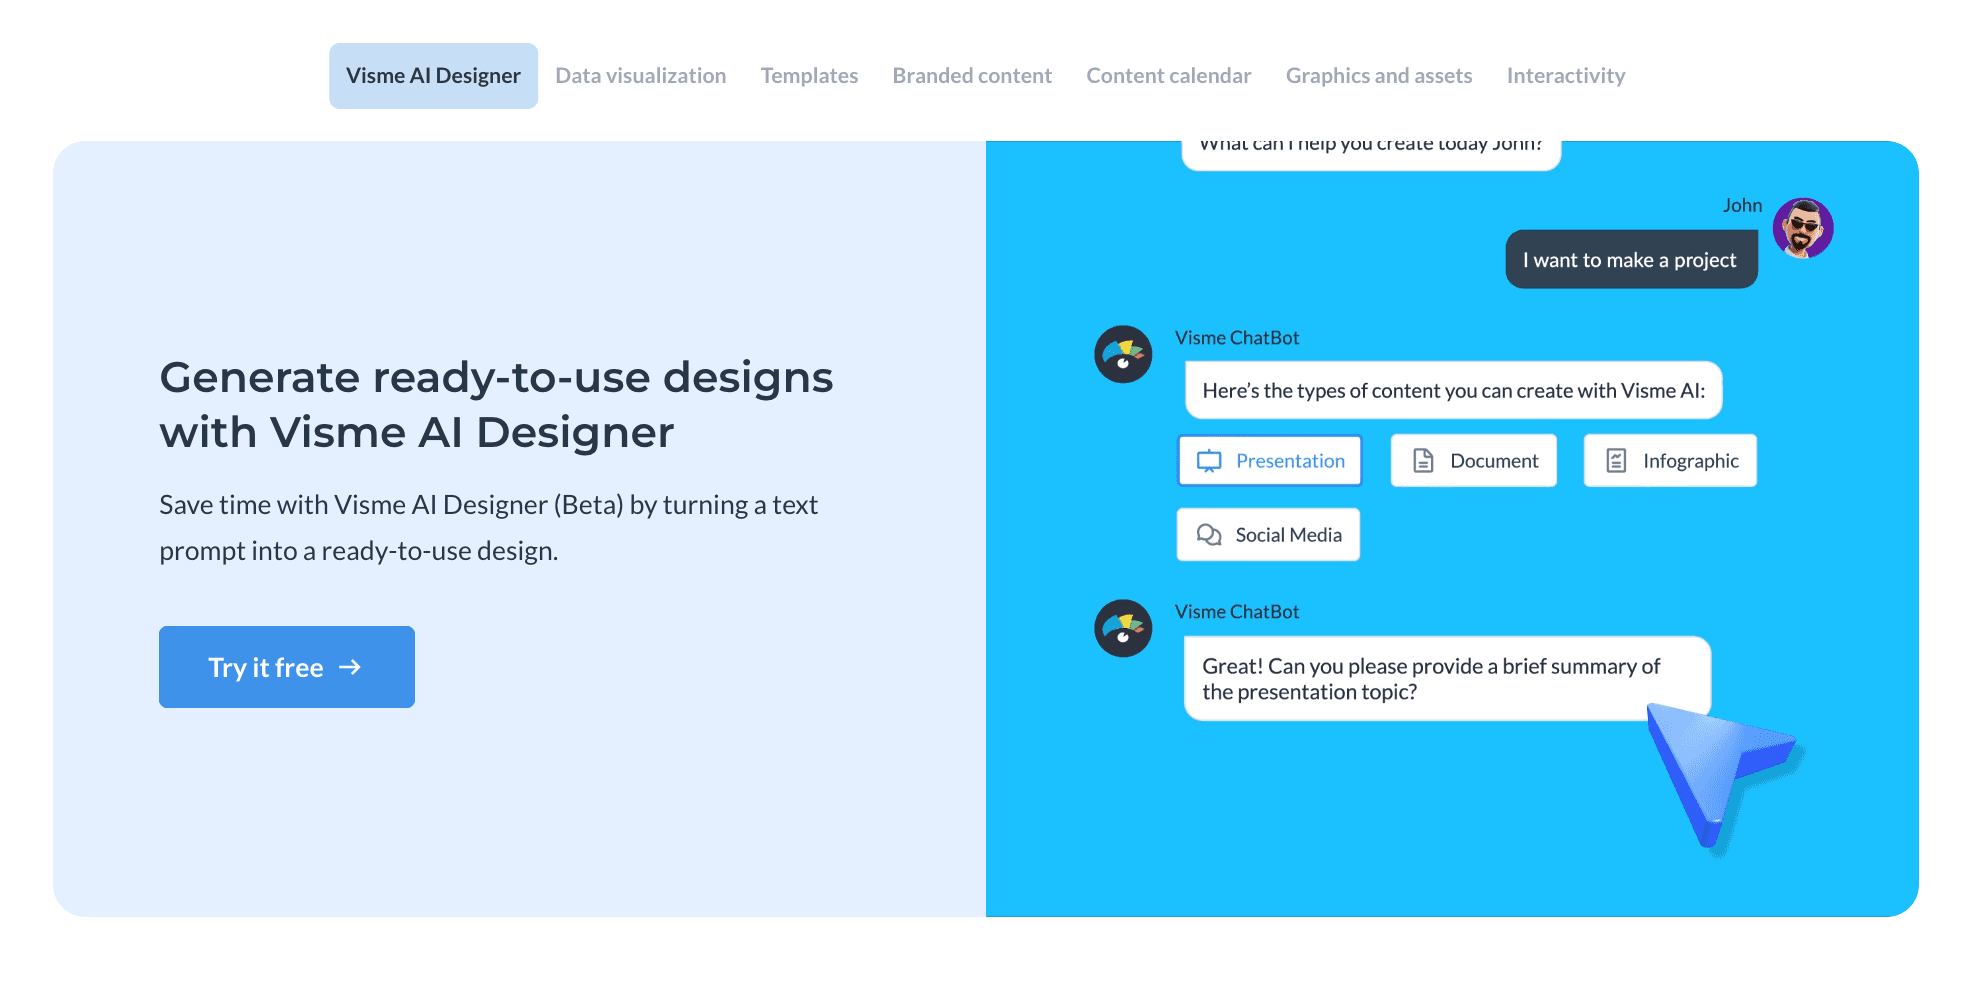Screen dimensions: 1970x986
Task: Open the Templates tab
Action: (809, 76)
